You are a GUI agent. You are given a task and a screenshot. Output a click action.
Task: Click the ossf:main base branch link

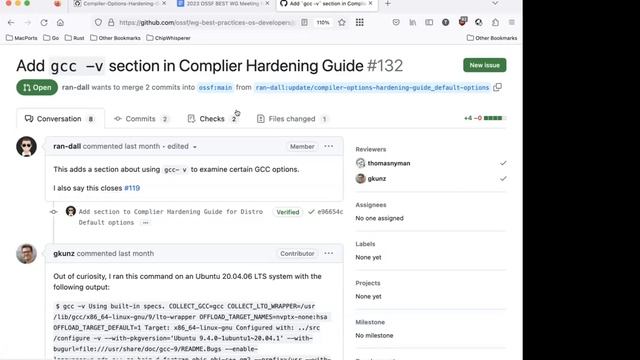coord(215,87)
